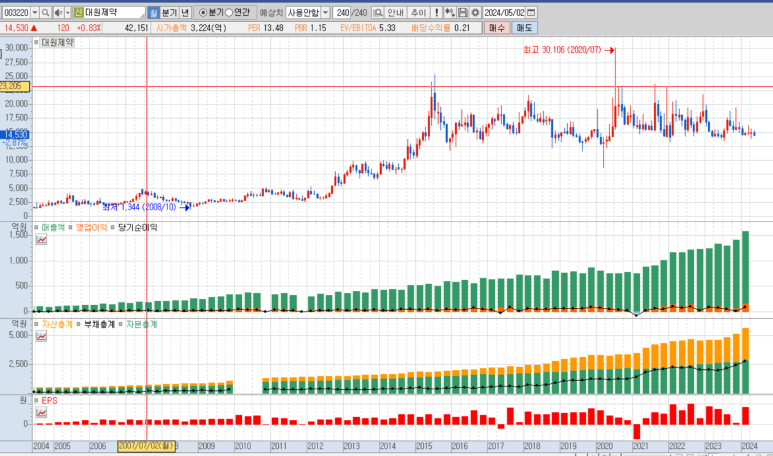Click the 안내 button
Image resolution: width=773 pixels, height=456 pixels.
click(x=396, y=12)
